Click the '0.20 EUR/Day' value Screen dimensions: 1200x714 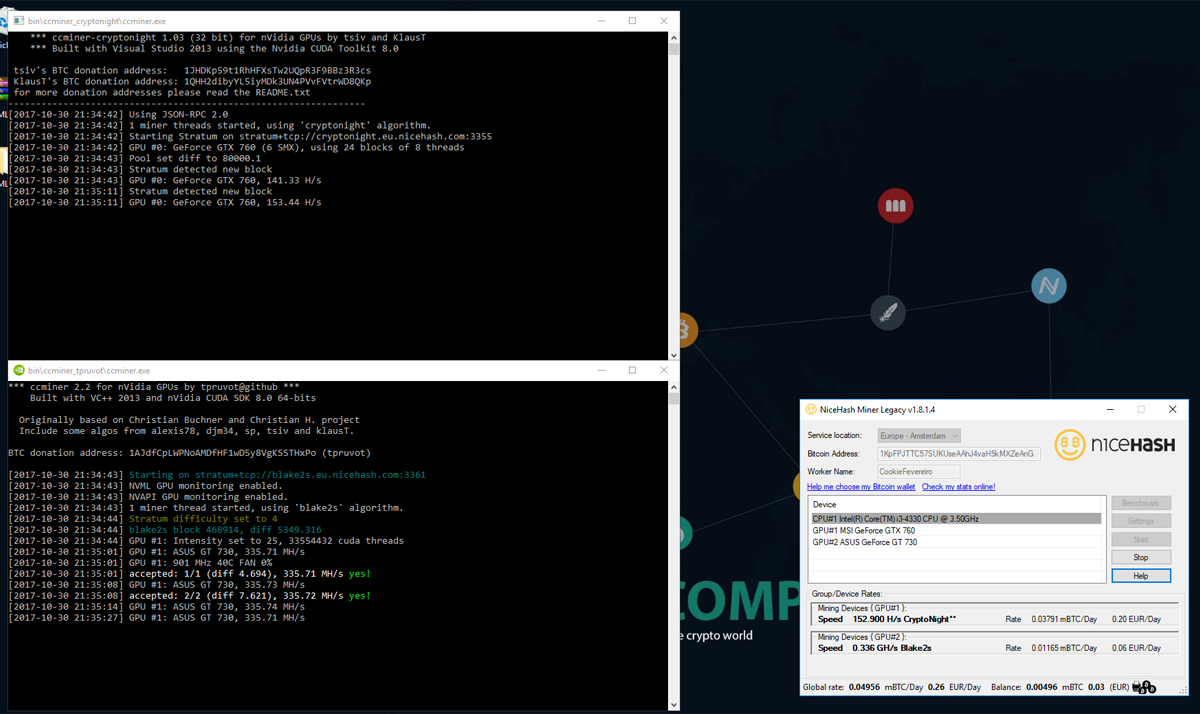[x=1136, y=619]
